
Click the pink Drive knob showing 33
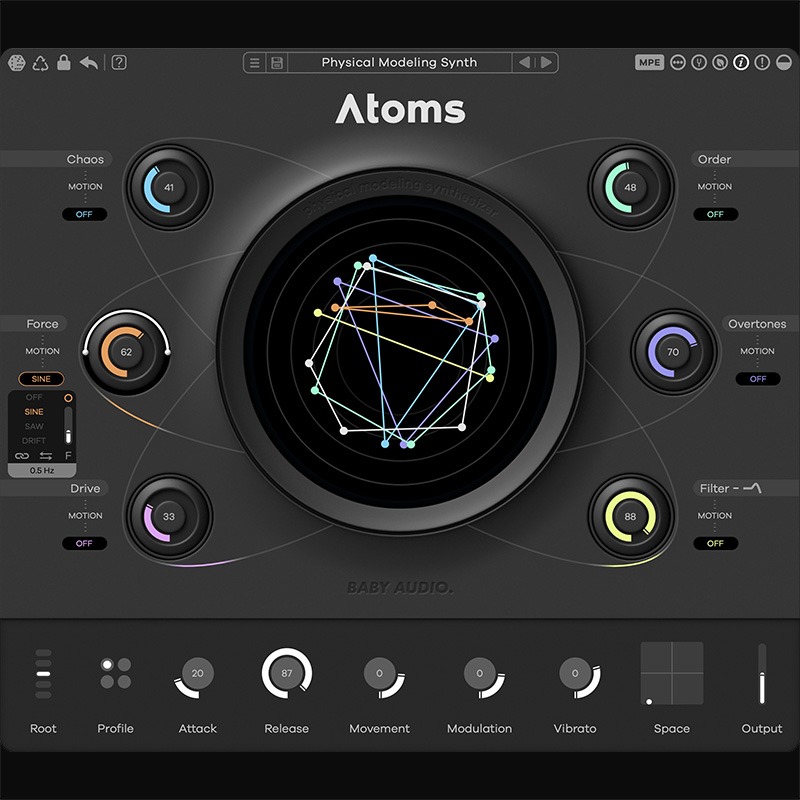click(x=169, y=516)
